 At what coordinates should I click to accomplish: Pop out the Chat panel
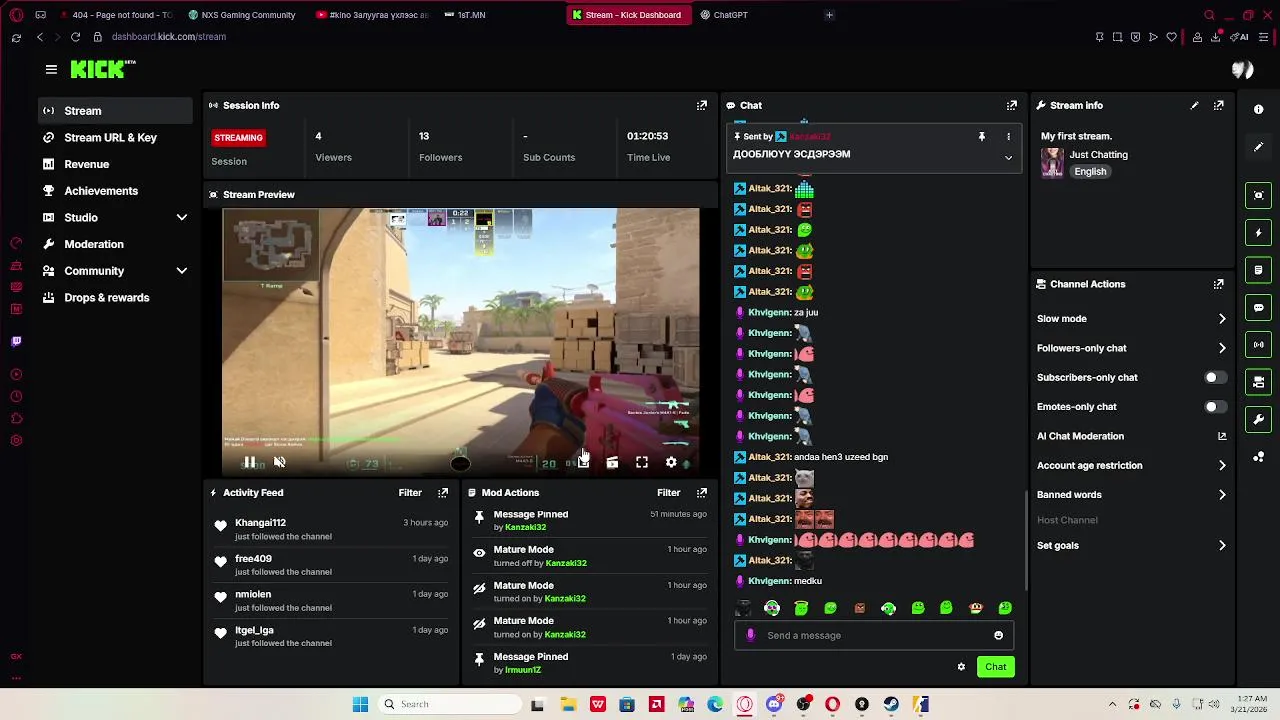point(1012,105)
